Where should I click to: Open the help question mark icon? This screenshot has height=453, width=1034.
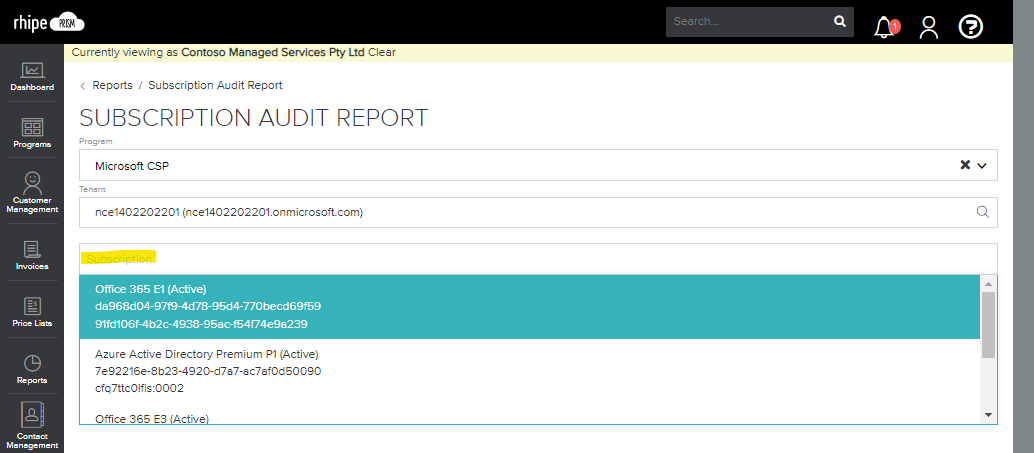(971, 27)
